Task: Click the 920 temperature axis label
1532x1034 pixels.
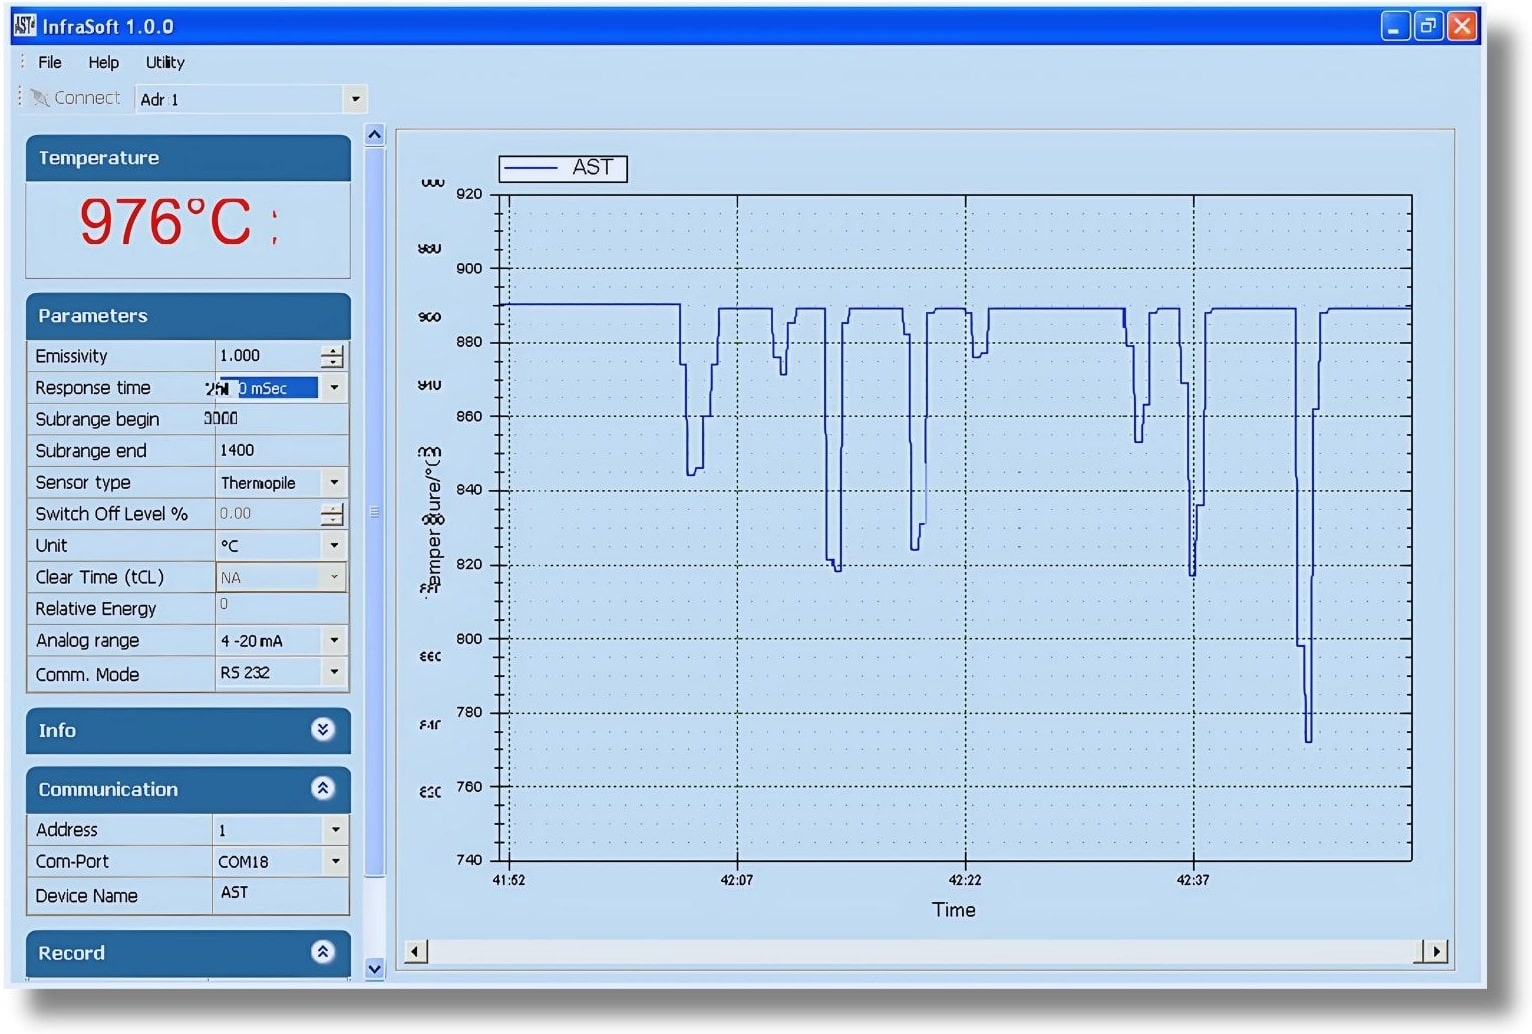Action: point(469,194)
